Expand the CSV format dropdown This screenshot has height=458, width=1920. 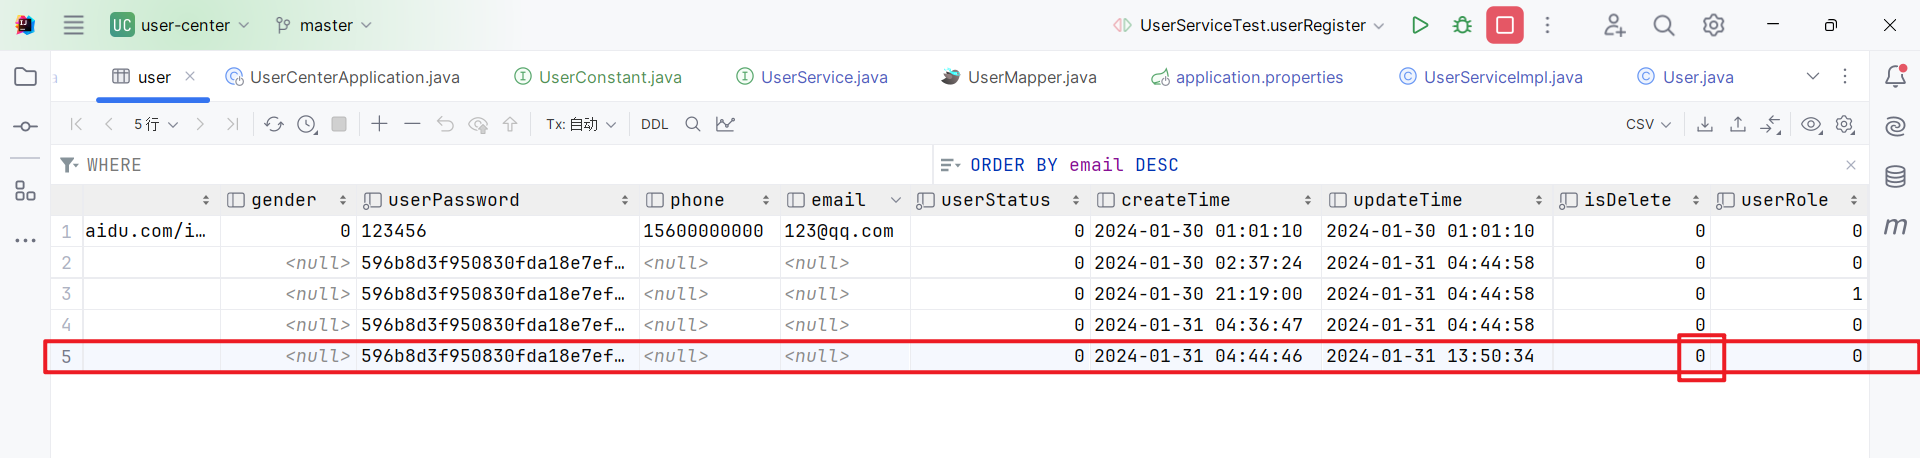click(1648, 124)
